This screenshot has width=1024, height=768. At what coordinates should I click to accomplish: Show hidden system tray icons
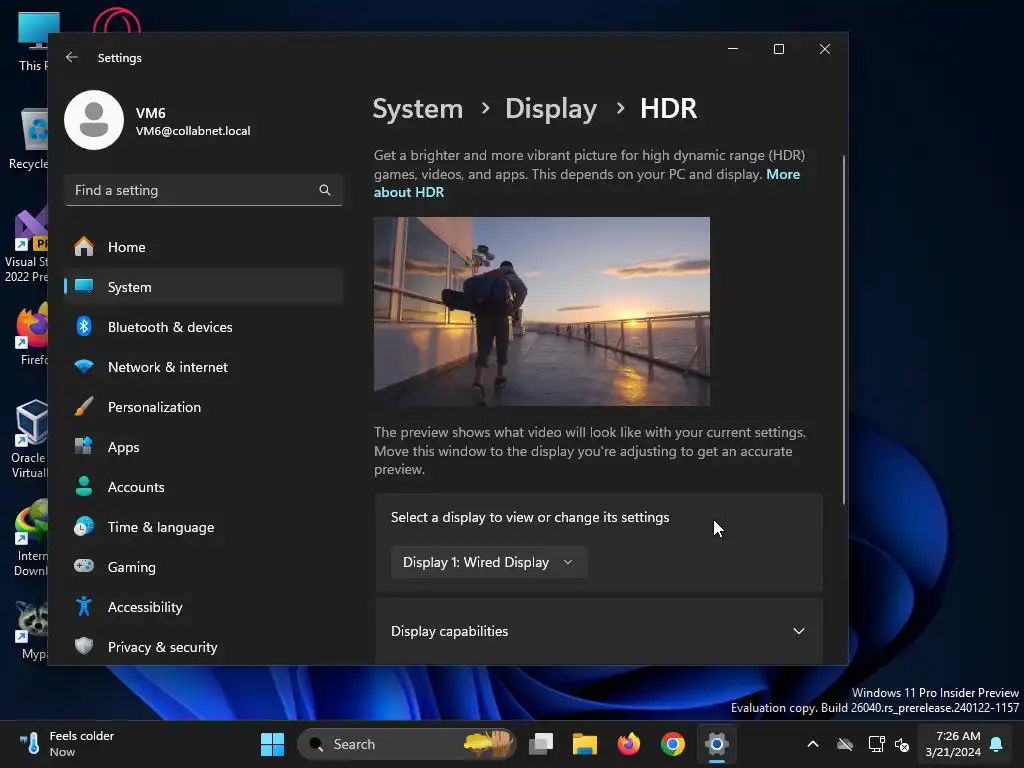pyautogui.click(x=813, y=744)
